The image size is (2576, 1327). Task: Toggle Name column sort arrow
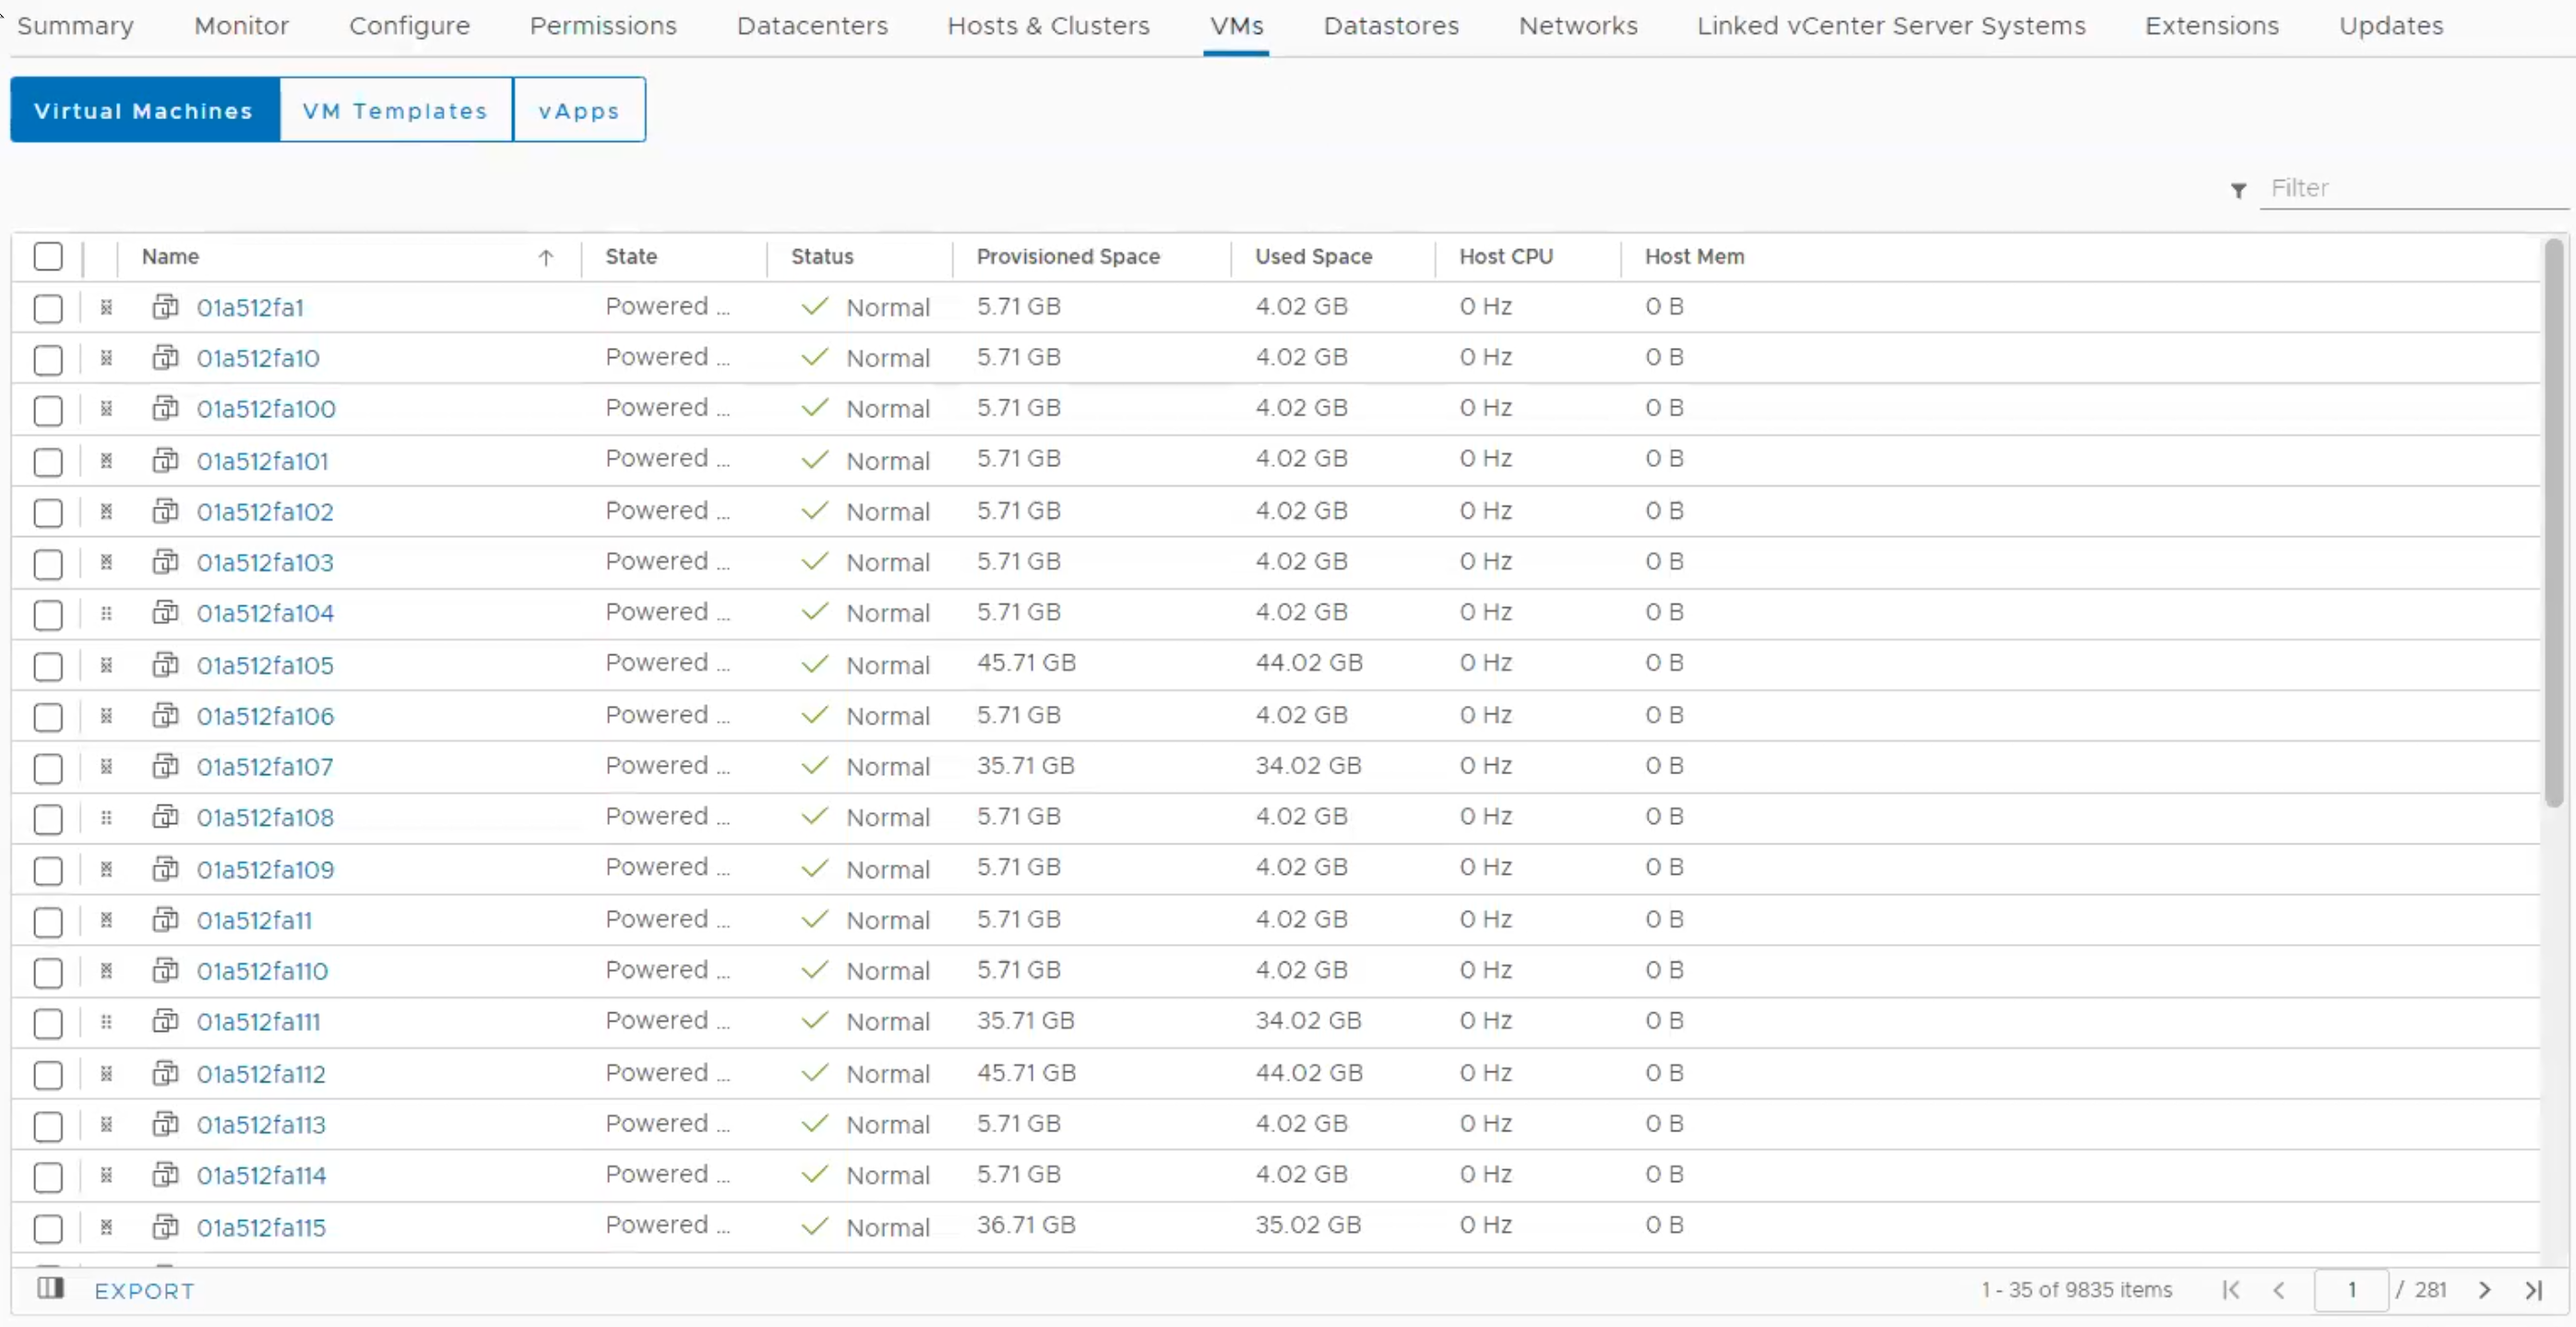(x=545, y=258)
